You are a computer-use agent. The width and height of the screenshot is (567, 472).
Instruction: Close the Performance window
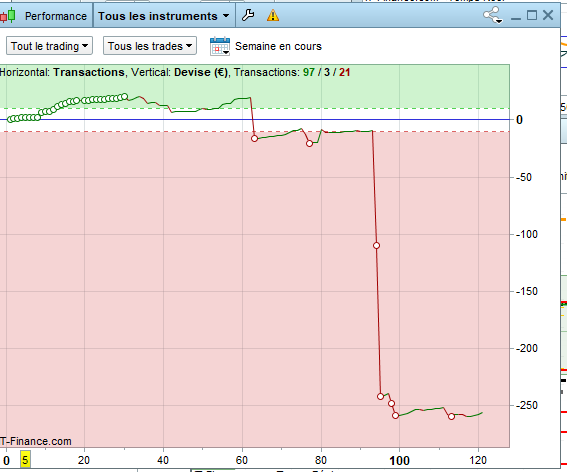coord(548,15)
